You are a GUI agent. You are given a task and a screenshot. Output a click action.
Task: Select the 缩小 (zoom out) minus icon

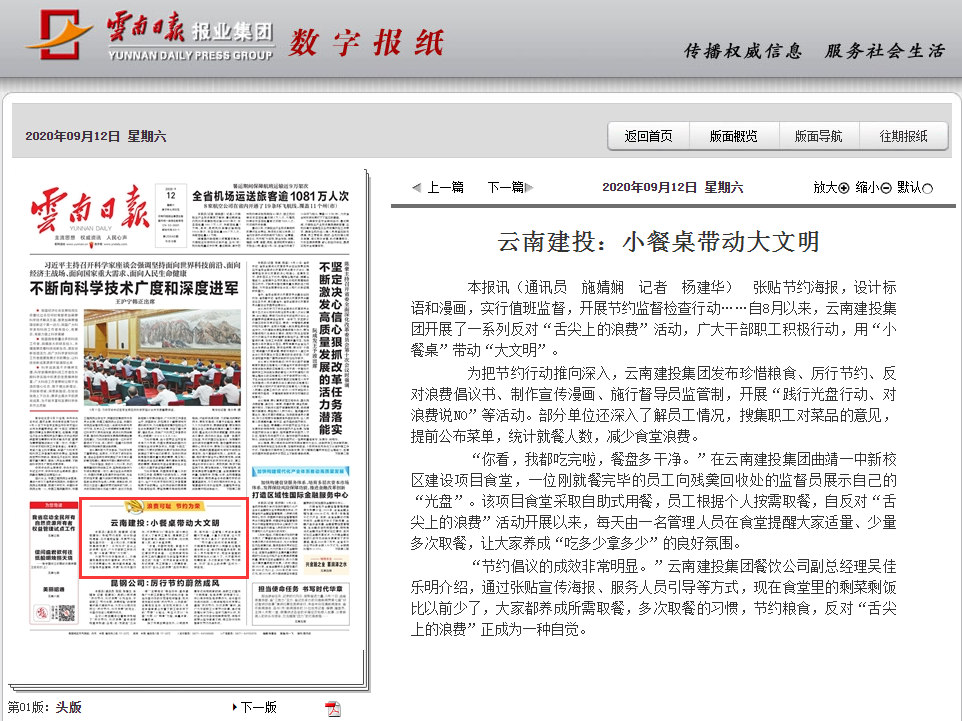click(888, 187)
